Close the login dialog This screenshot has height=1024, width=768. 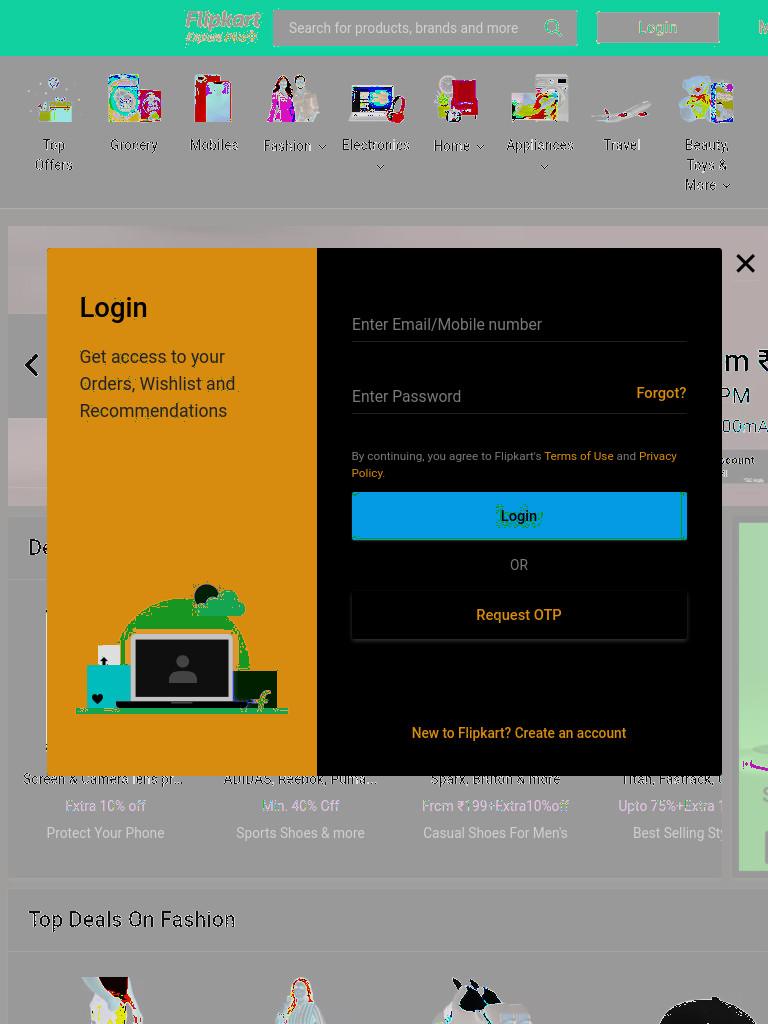coord(745,263)
